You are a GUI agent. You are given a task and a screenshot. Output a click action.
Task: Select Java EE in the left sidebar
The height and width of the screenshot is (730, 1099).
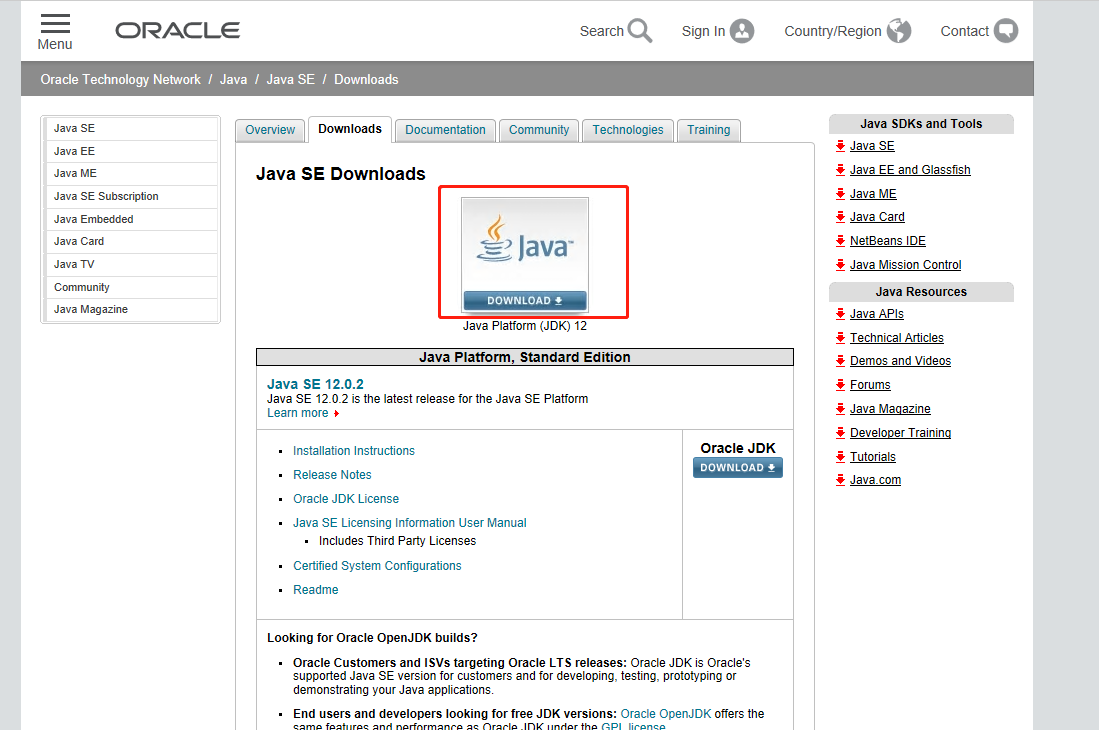pos(131,151)
